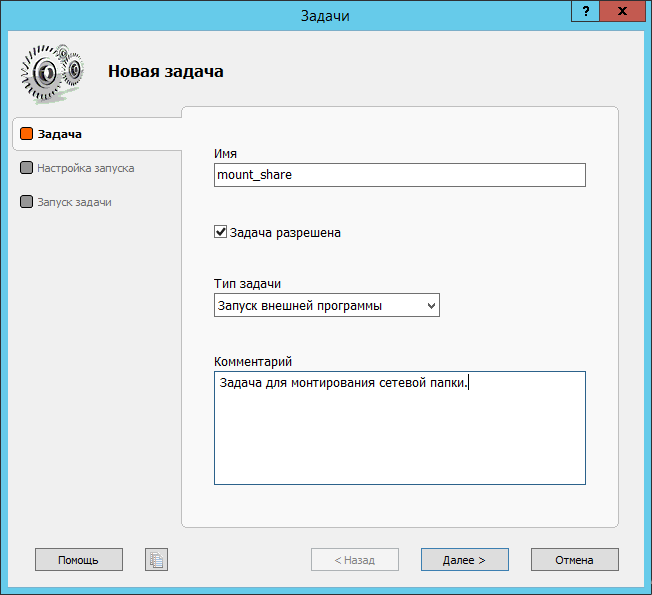Click the Помощь button
Screen dimensions: 652x595
pos(79,560)
